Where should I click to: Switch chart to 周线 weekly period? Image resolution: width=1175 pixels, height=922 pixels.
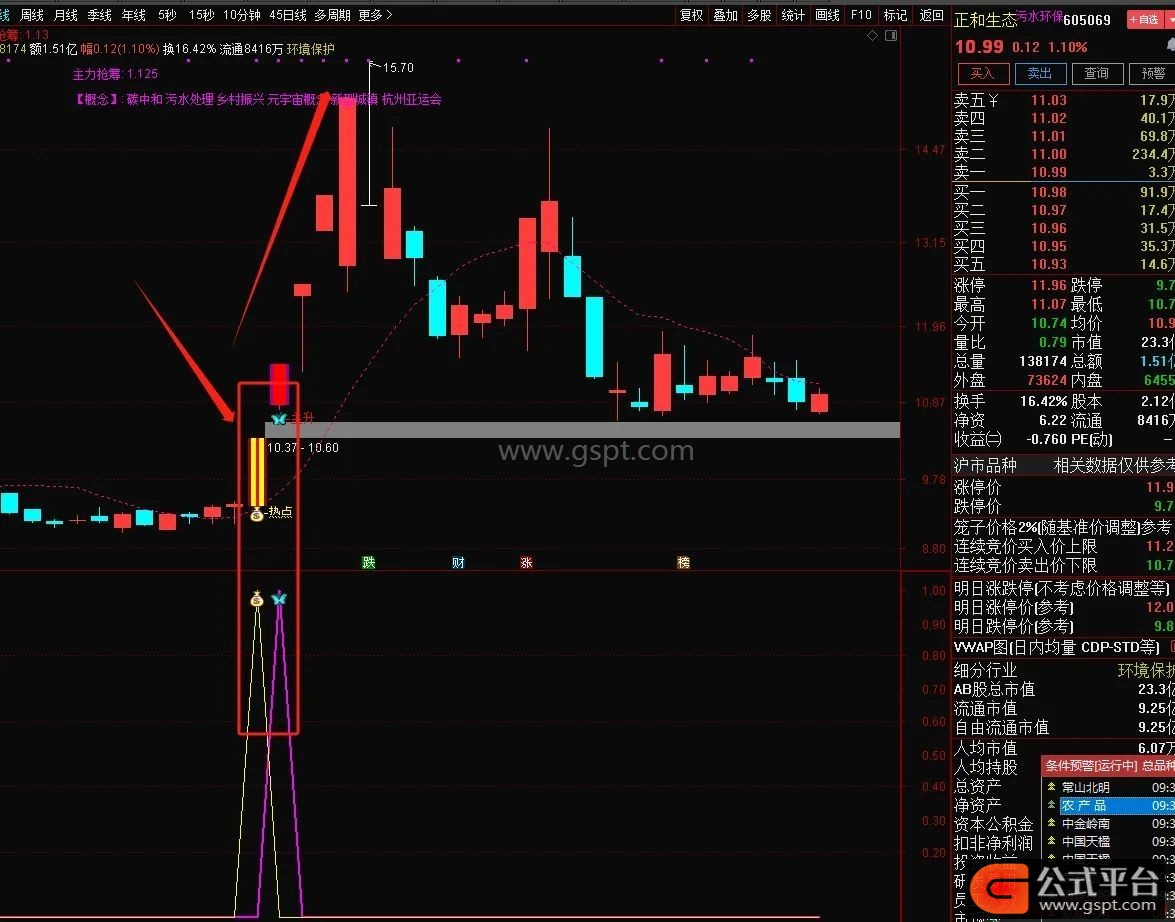coord(31,15)
